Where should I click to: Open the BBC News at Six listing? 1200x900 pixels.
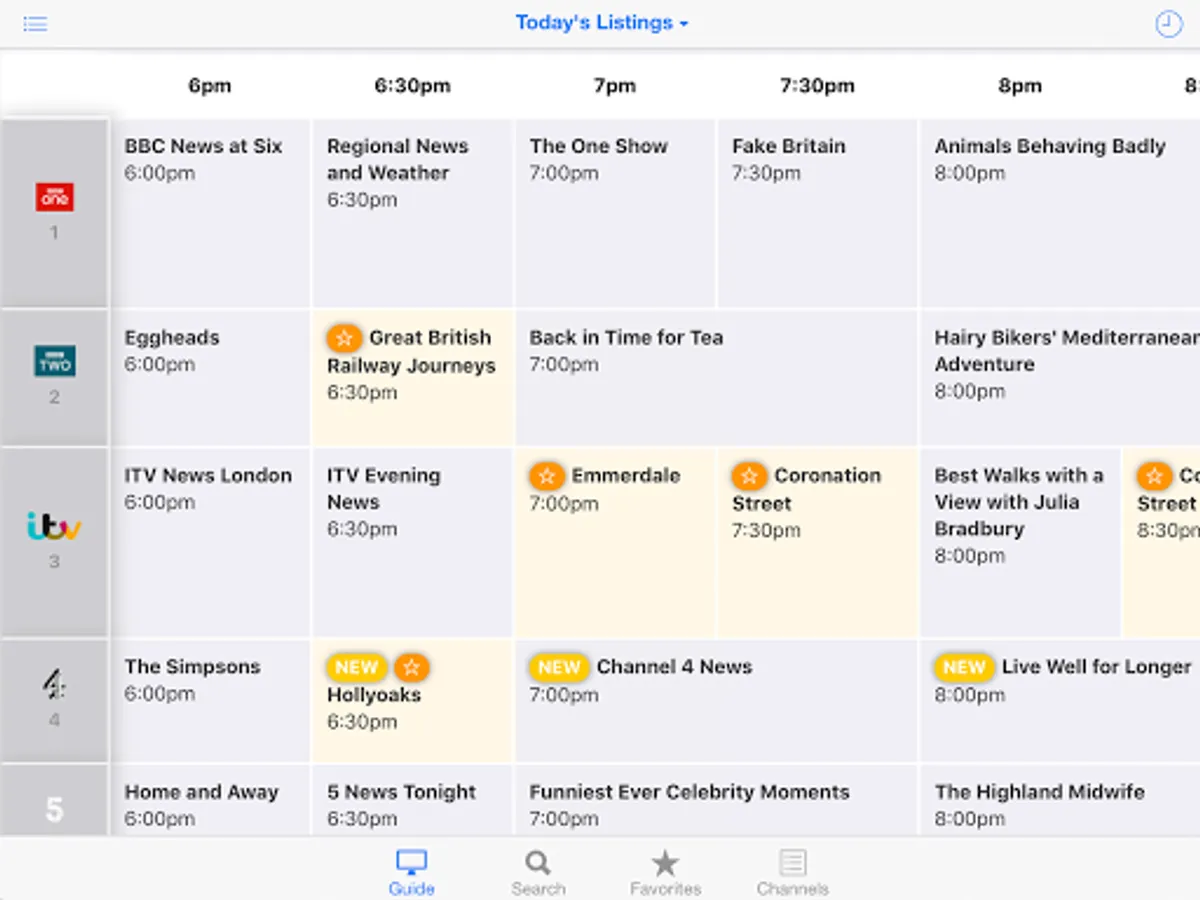pyautogui.click(x=211, y=212)
